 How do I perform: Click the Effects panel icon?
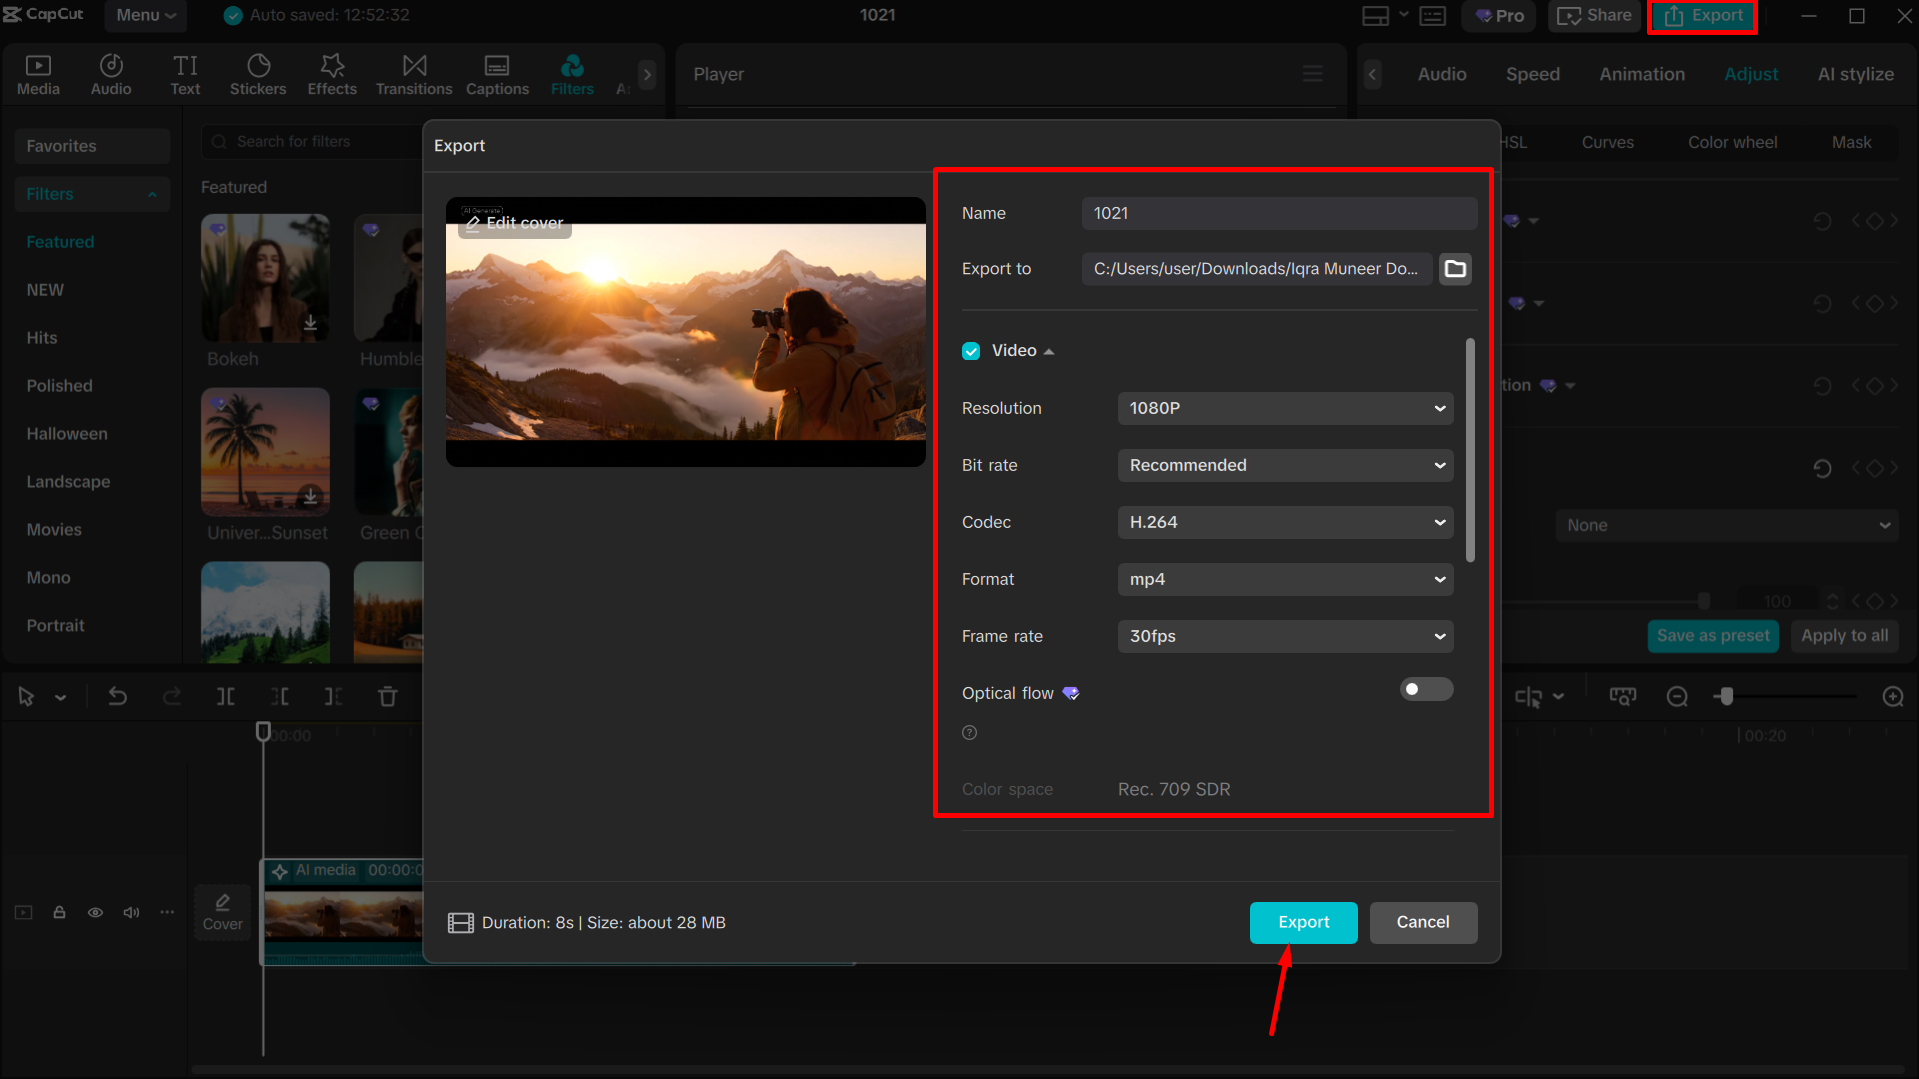(331, 73)
